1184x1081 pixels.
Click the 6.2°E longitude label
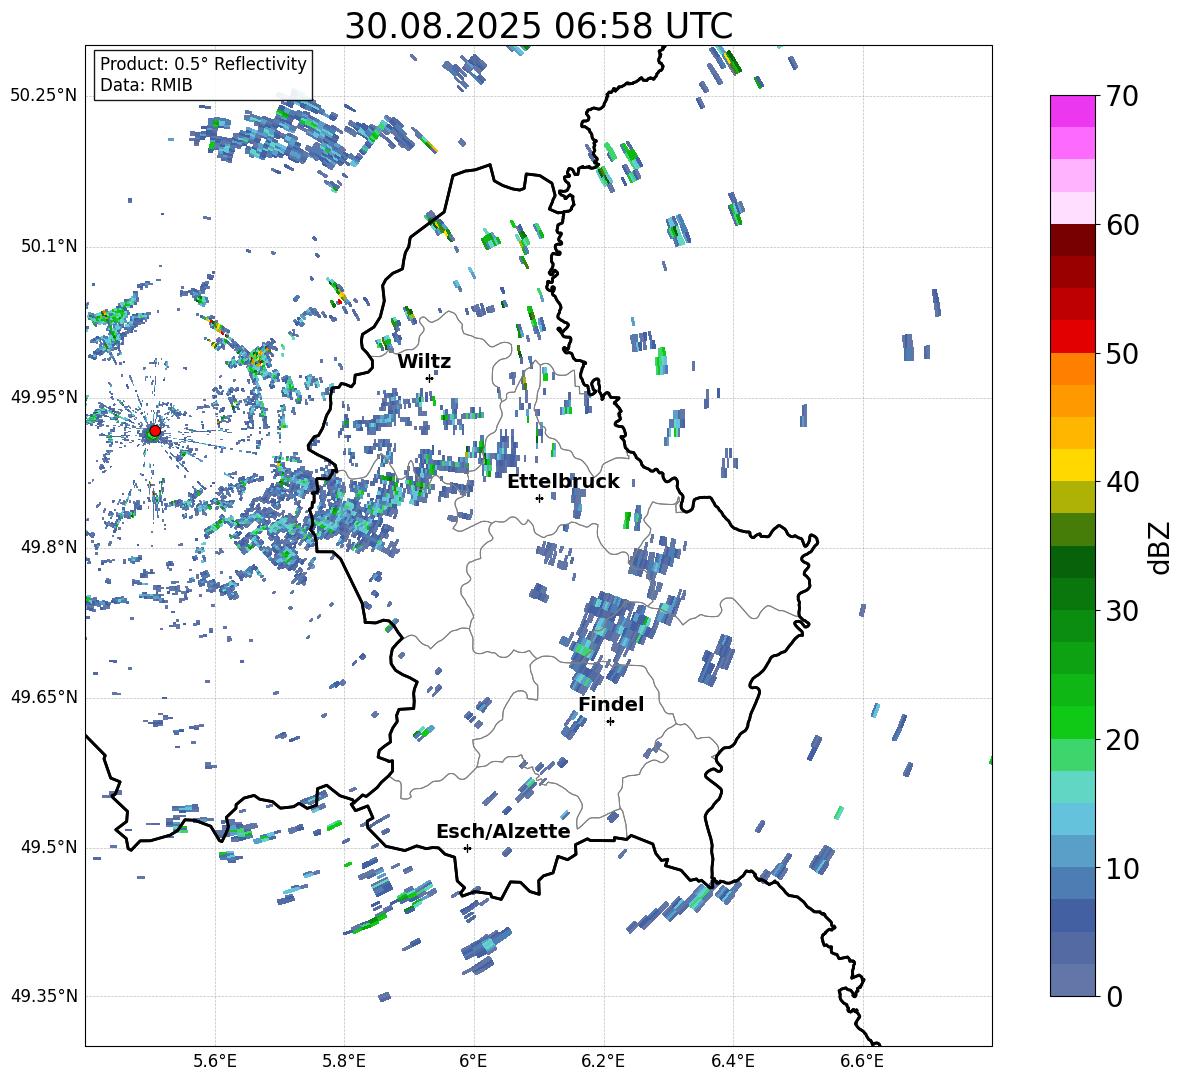(603, 1061)
